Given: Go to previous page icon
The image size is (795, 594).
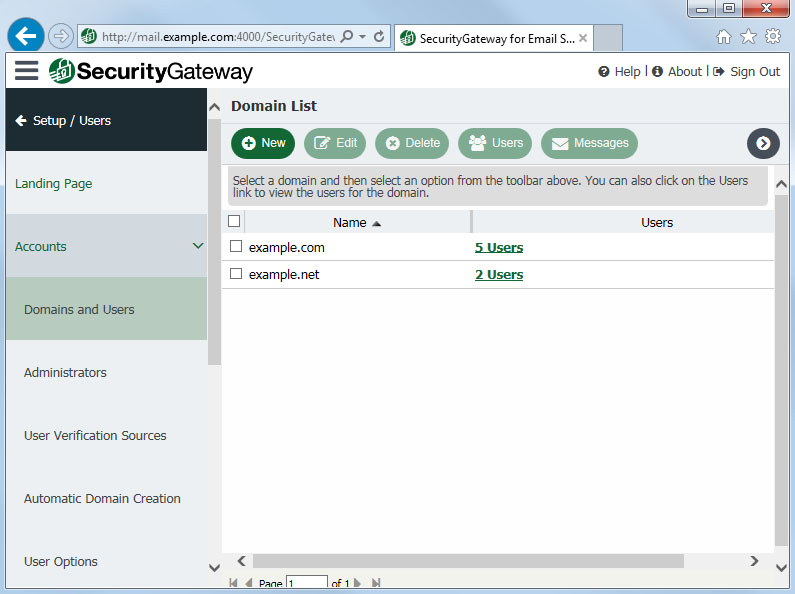Looking at the screenshot, I should coord(248,583).
